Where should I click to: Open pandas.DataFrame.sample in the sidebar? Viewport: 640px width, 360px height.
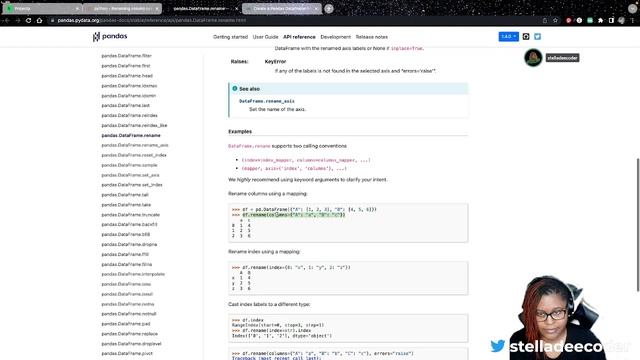tap(129, 165)
